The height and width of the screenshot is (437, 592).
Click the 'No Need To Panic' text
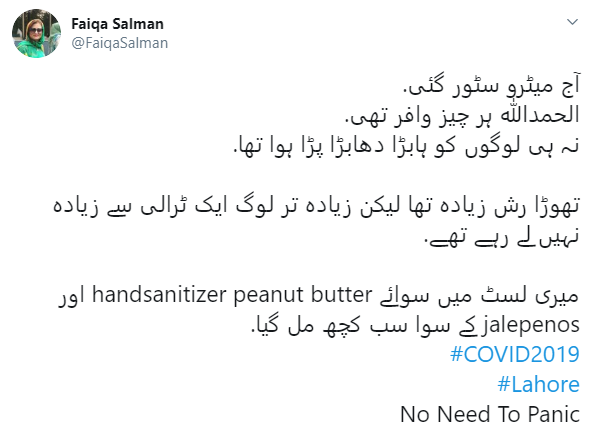[490, 414]
